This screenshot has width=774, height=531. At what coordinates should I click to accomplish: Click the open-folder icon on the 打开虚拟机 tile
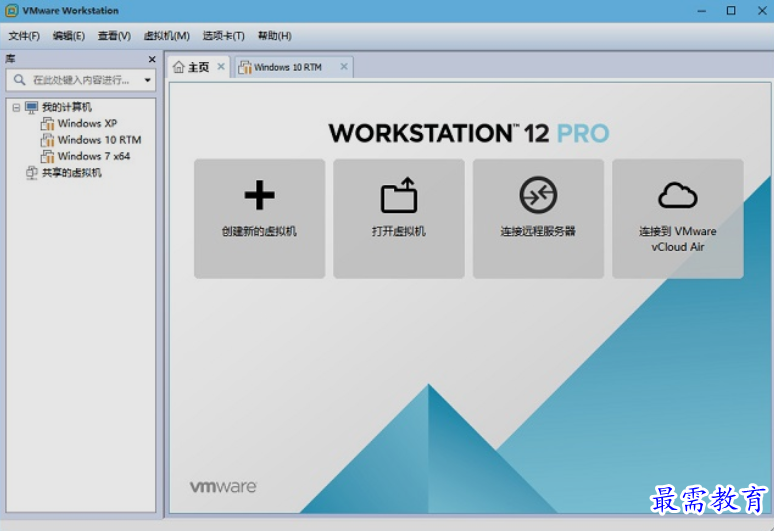point(399,195)
